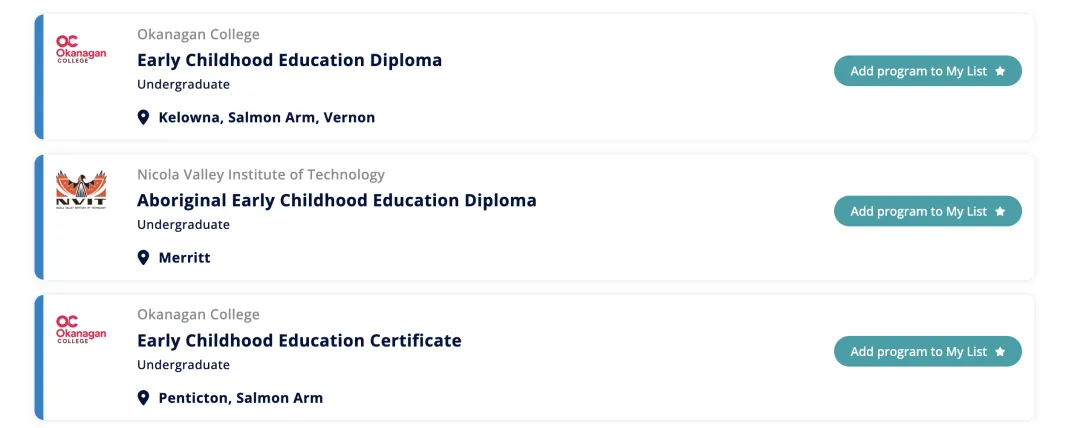The image size is (1080, 428).
Task: Open the Early Childhood Education Diploma title
Action: click(289, 60)
